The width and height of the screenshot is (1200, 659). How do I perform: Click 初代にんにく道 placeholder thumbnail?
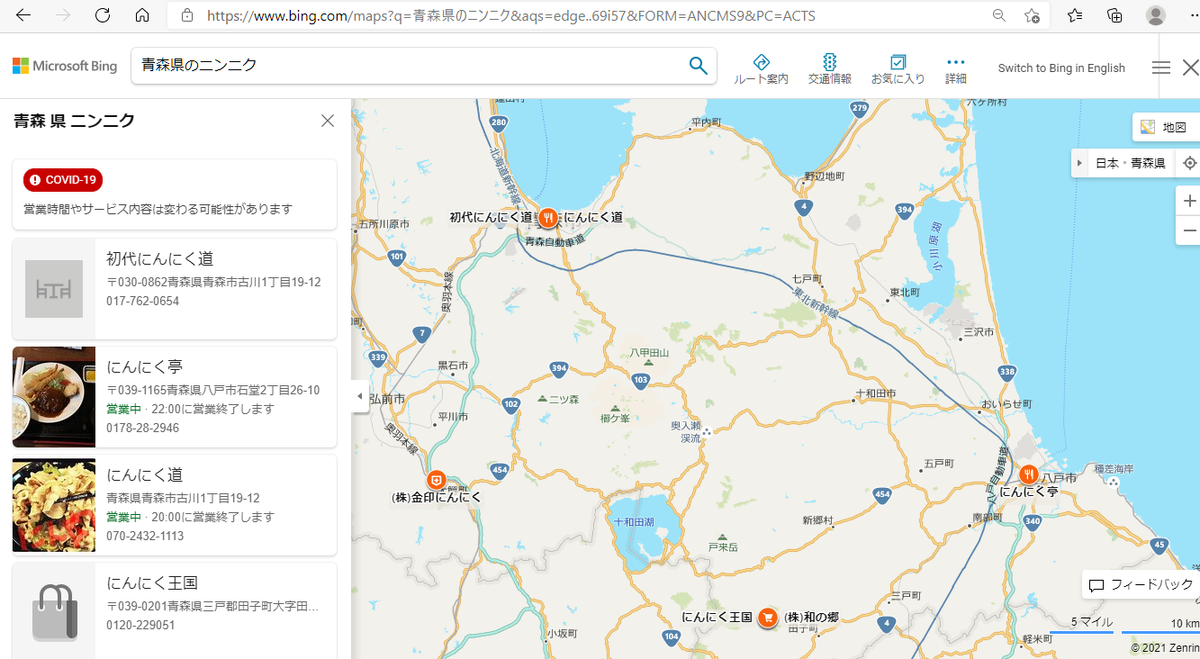pyautogui.click(x=54, y=289)
